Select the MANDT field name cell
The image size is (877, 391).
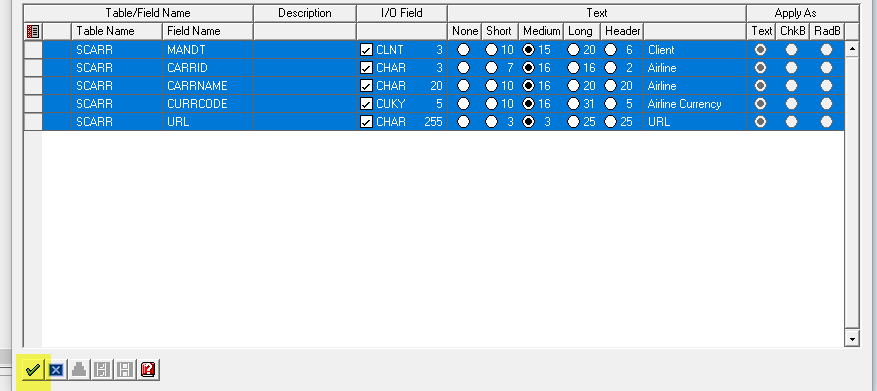208,50
